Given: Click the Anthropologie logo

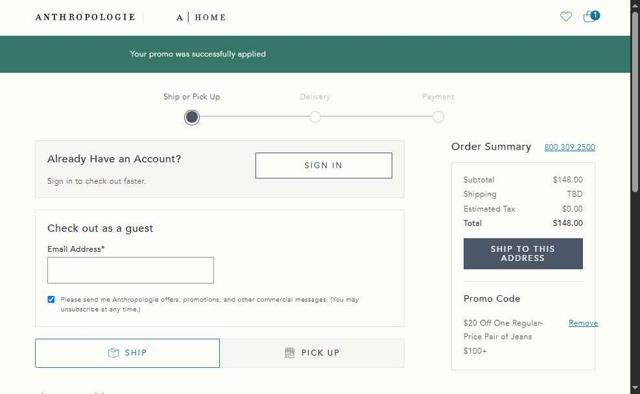Looking at the screenshot, I should [85, 17].
